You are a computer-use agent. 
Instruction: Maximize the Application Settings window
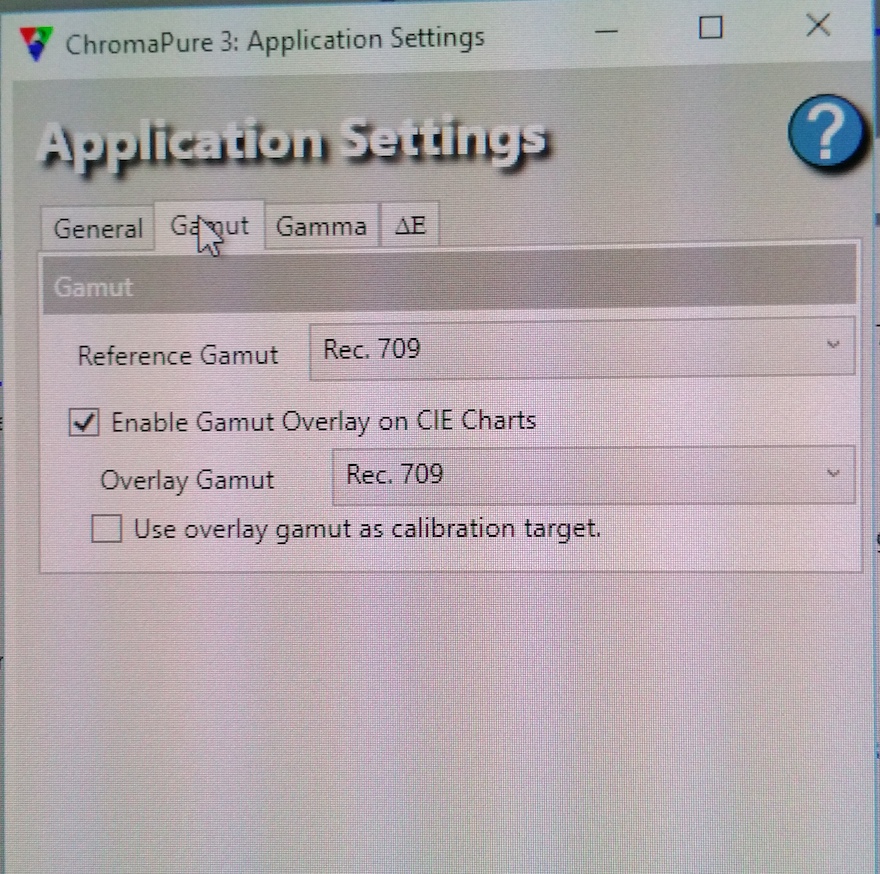711,27
